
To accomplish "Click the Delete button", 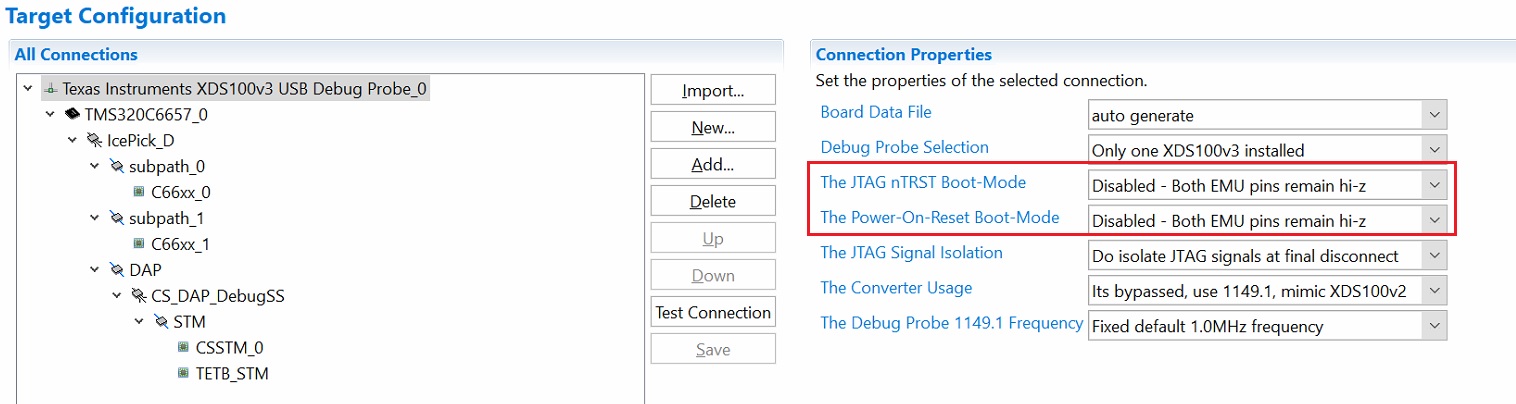I will (713, 201).
